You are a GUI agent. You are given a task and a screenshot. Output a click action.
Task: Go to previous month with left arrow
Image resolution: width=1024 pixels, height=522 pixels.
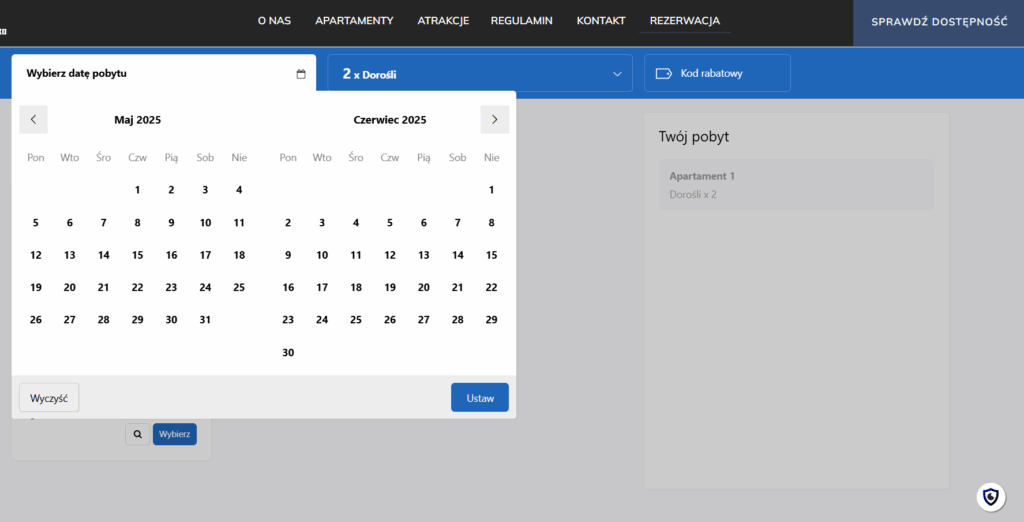click(x=33, y=119)
